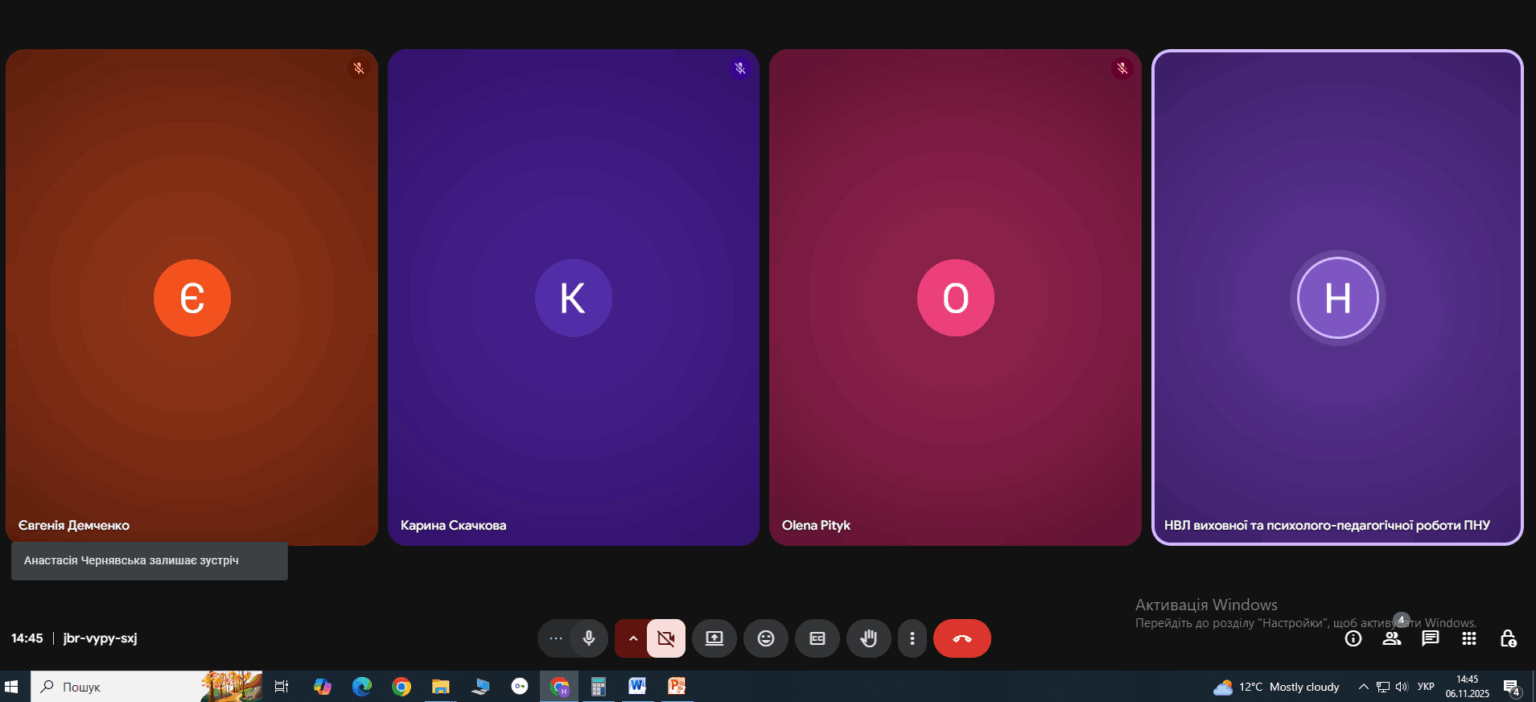The width and height of the screenshot is (1536, 702).
Task: Open the activities grid icon
Action: pyautogui.click(x=1469, y=638)
